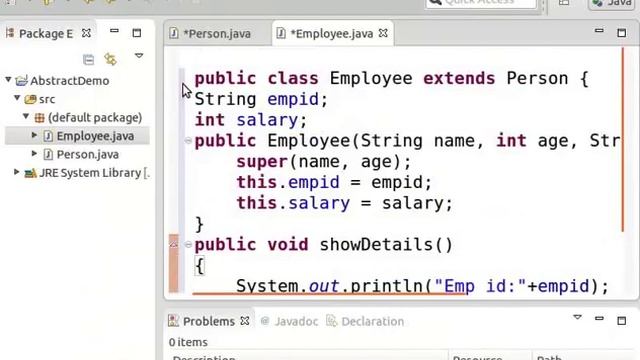640x360 pixels.
Task: Click '0 items' text in Problems view
Action: click(x=188, y=342)
